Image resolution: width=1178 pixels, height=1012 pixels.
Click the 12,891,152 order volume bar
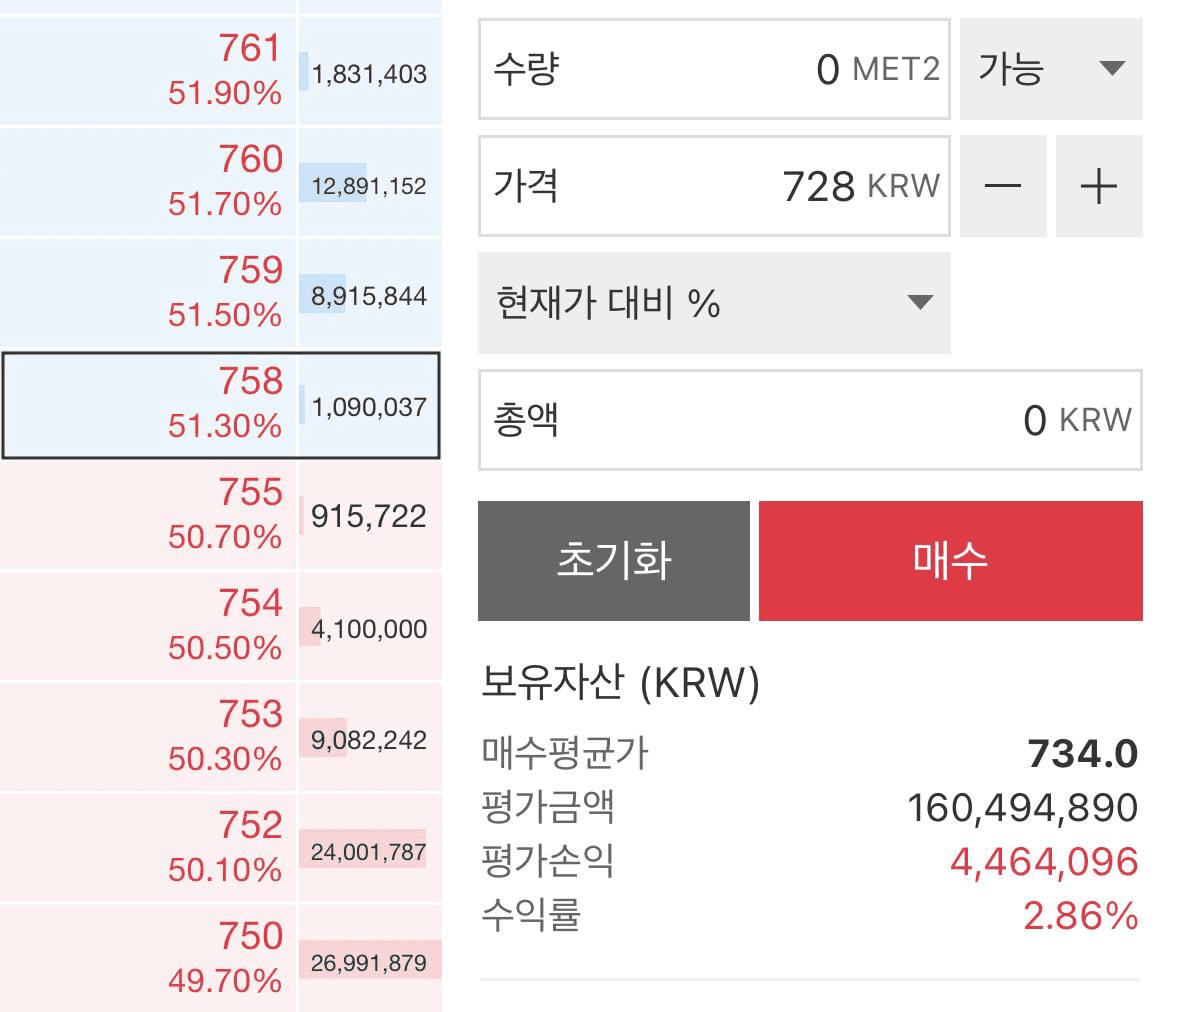369,186
